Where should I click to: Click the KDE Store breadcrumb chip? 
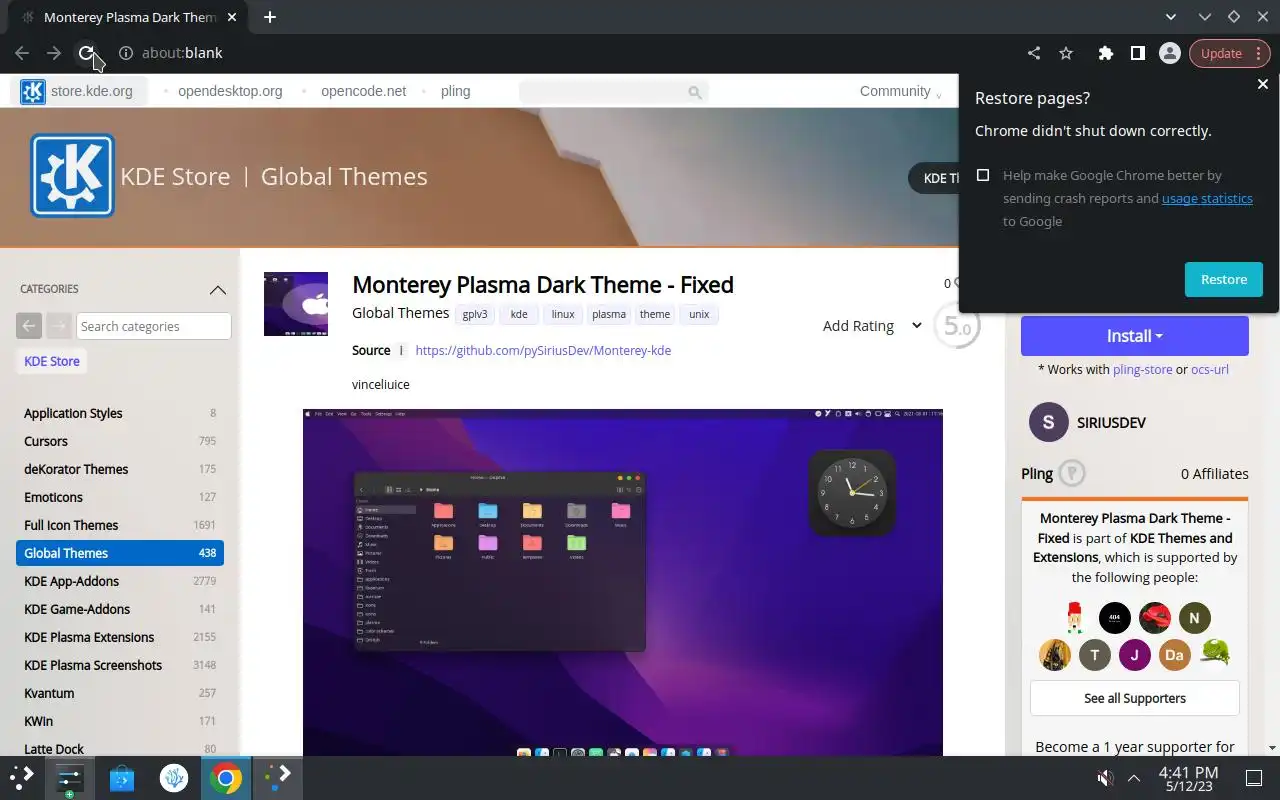pyautogui.click(x=52, y=361)
